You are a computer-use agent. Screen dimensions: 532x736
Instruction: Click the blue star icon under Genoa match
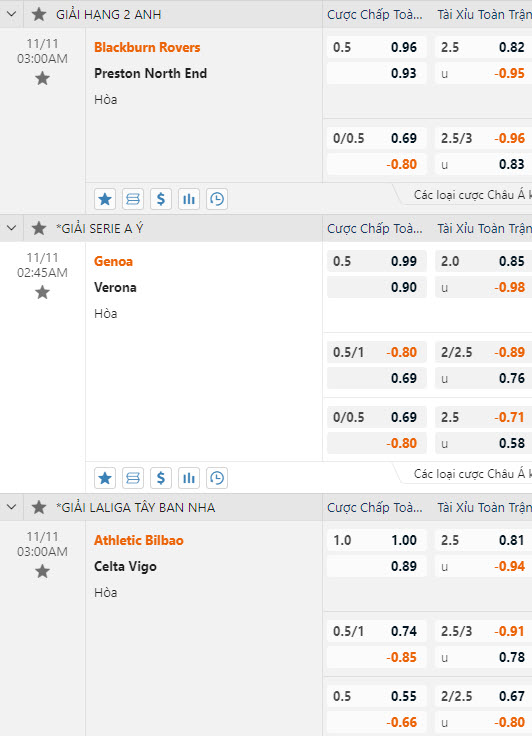click(x=105, y=478)
